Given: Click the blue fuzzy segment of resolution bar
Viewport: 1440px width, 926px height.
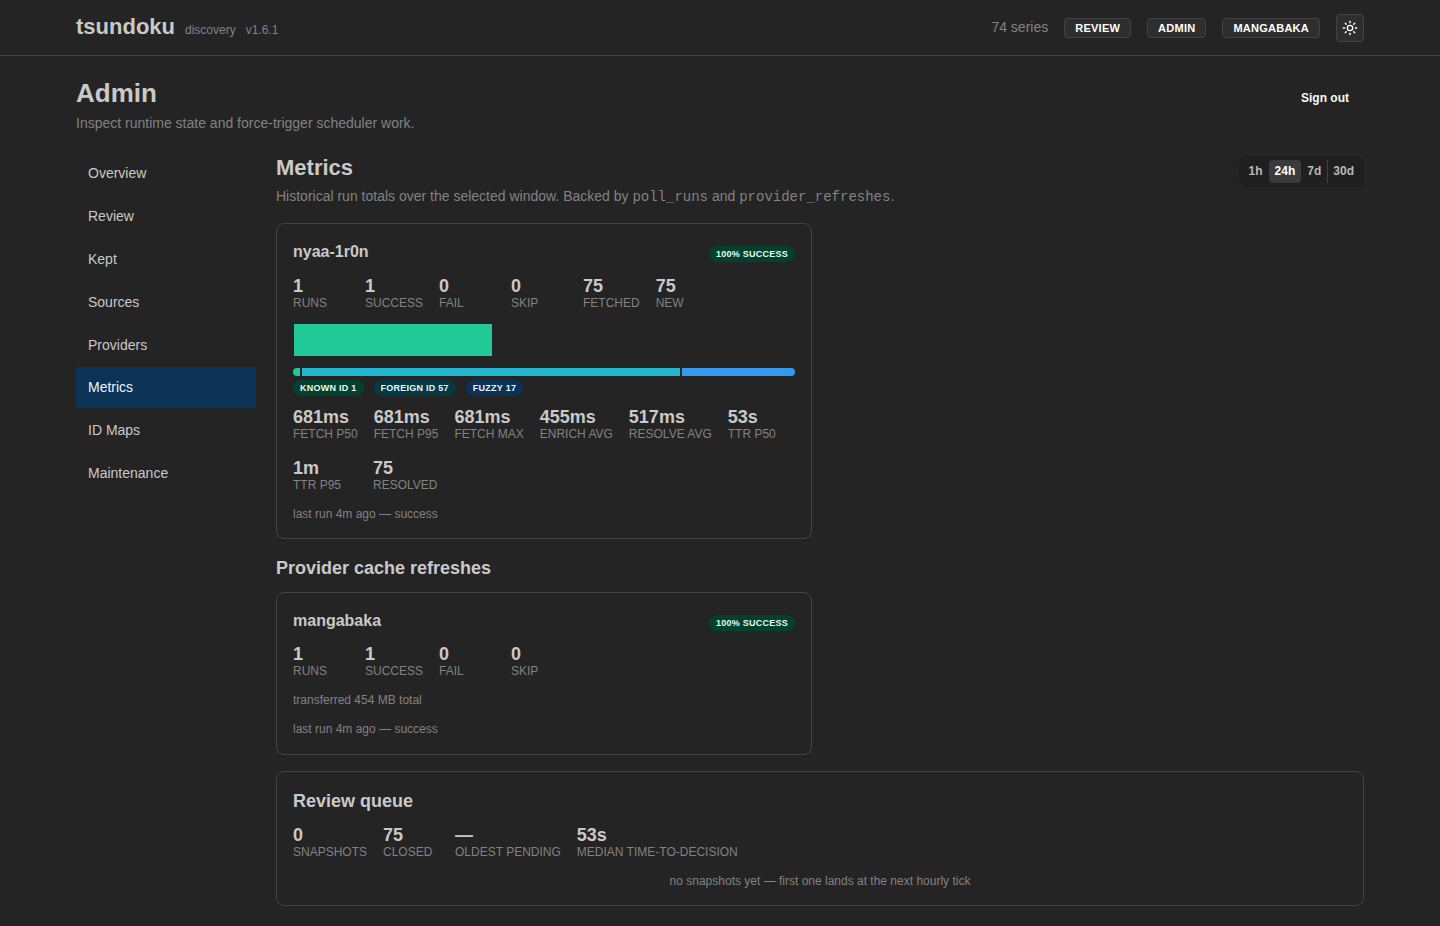Looking at the screenshot, I should click(738, 372).
